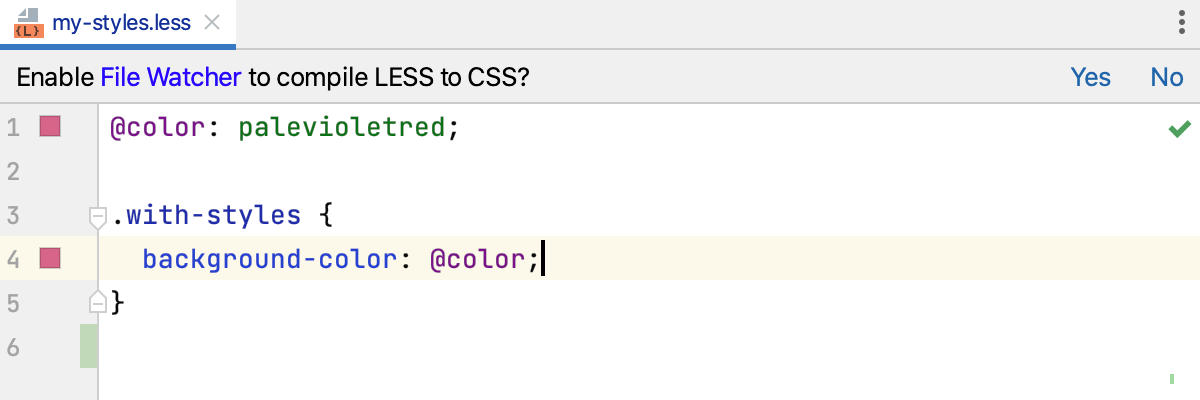This screenshot has height=400, width=1200.
Task: Click Yes to enable File Watcher
Action: click(1090, 77)
